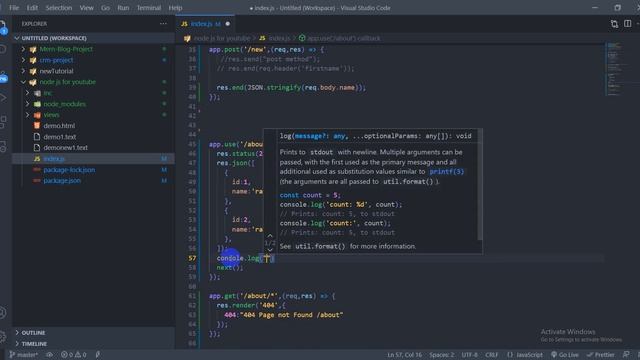The width and height of the screenshot is (640, 360).
Task: Click index.js breadcrumb
Action: [x=279, y=38]
